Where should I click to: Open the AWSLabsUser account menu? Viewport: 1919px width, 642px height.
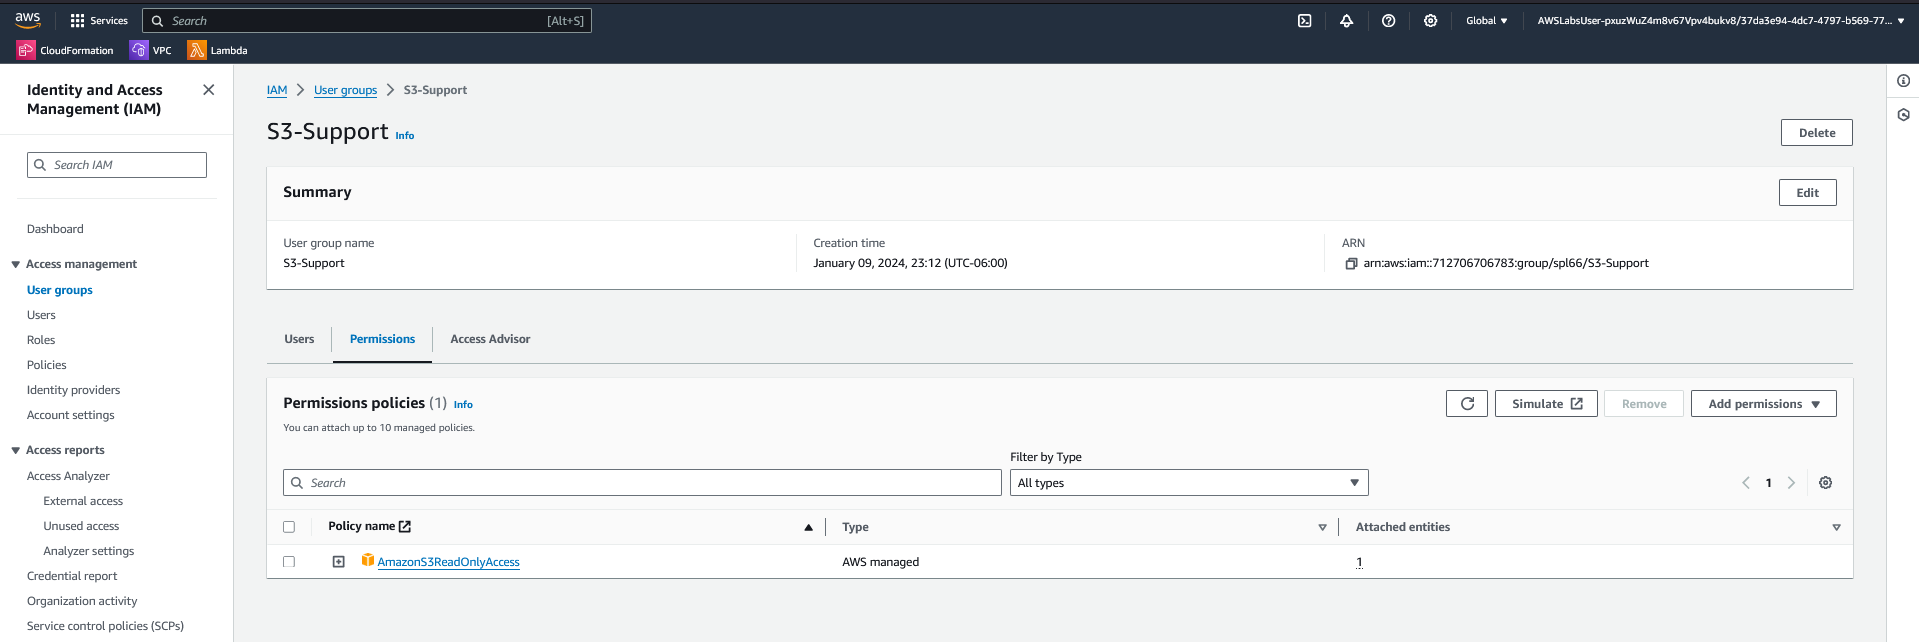point(1721,20)
